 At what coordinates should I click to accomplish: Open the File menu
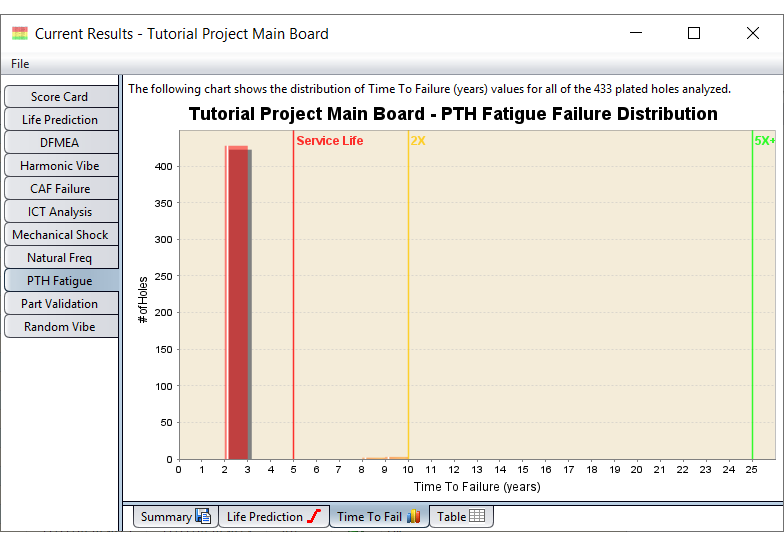click(x=20, y=64)
